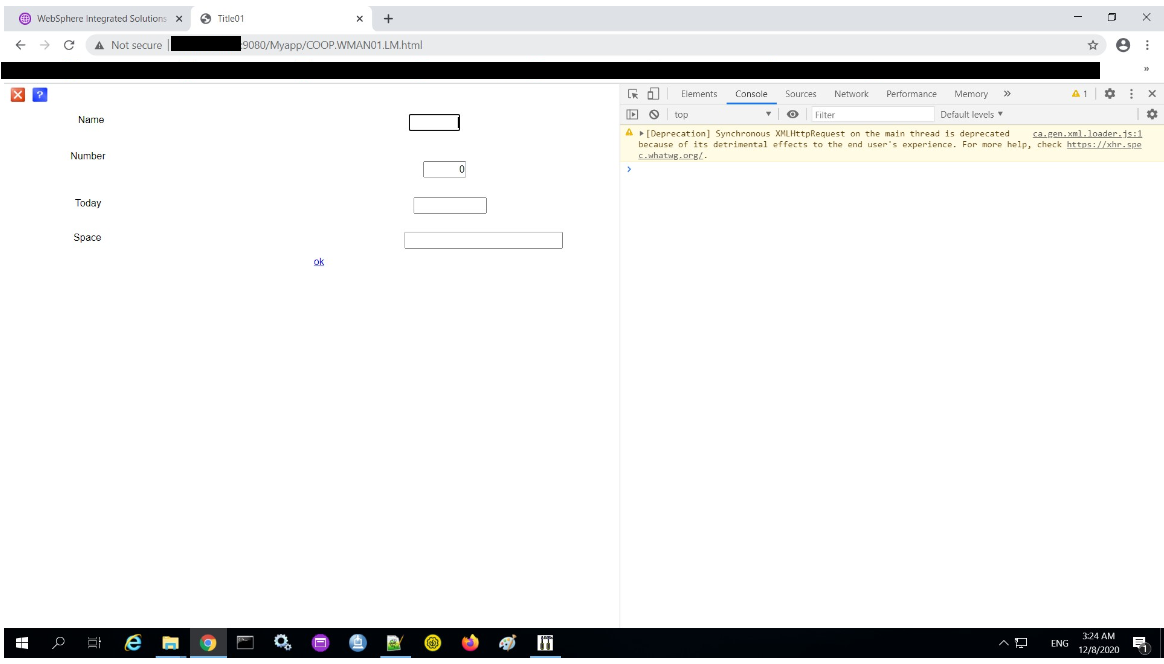The width and height of the screenshot is (1164, 664).
Task: Show the console sidebar panel
Action: click(633, 115)
